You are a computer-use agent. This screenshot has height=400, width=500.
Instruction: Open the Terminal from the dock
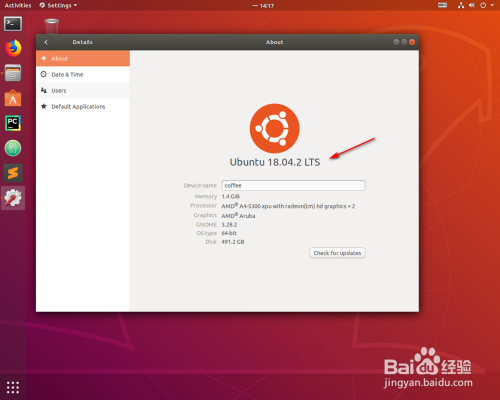tap(13, 24)
